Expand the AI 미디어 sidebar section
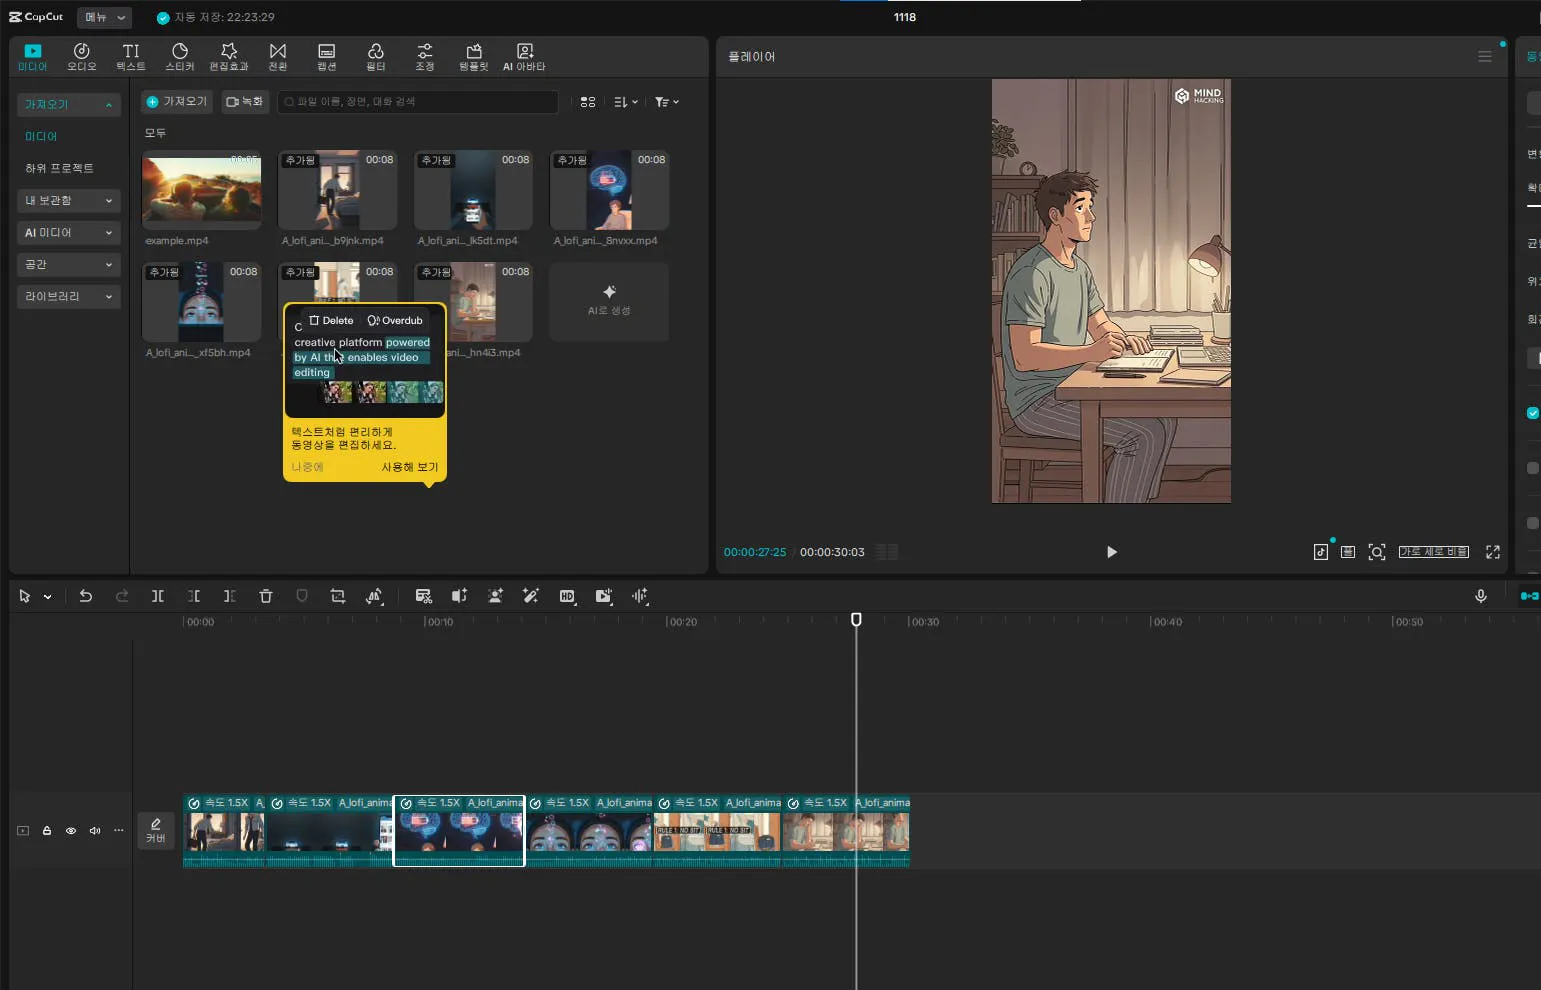The image size is (1541, 990). pyautogui.click(x=68, y=232)
